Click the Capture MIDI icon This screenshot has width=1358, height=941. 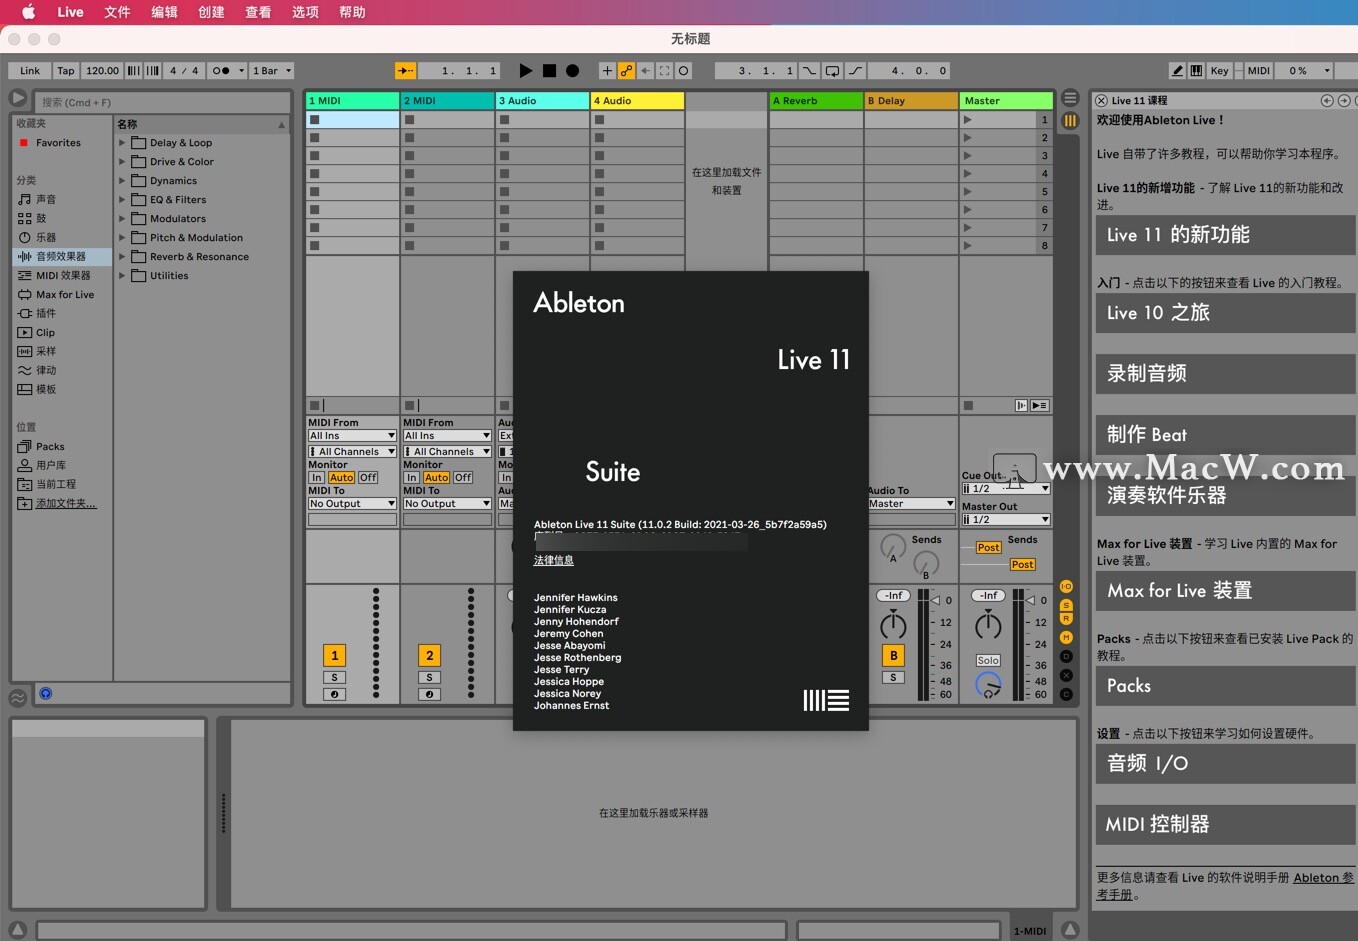664,71
